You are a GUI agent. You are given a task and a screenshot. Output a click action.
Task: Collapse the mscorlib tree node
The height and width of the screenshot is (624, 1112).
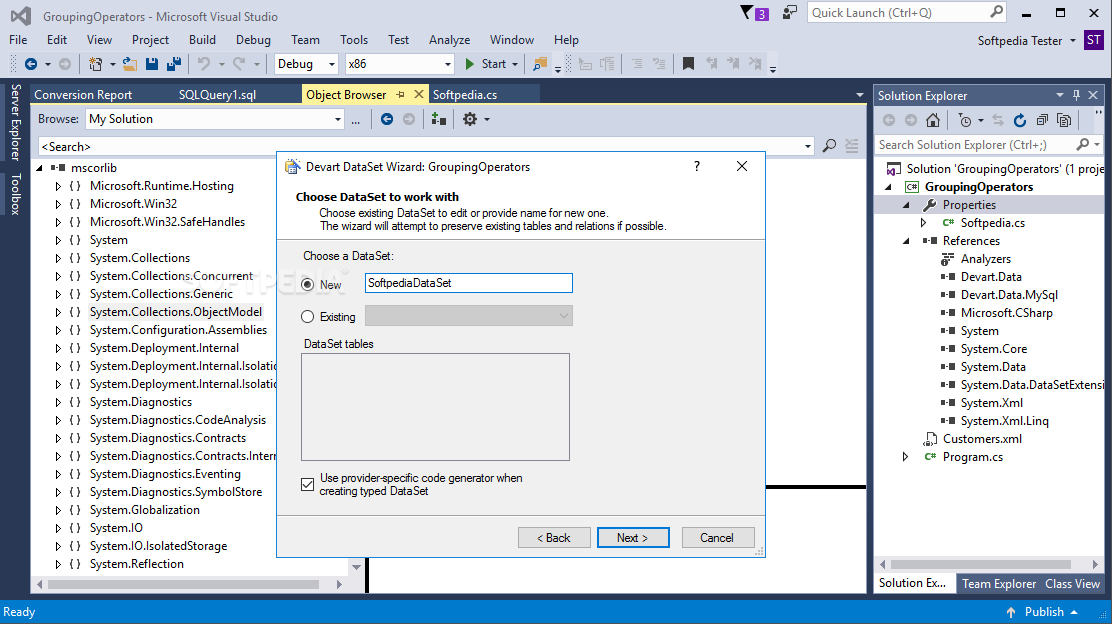point(40,168)
